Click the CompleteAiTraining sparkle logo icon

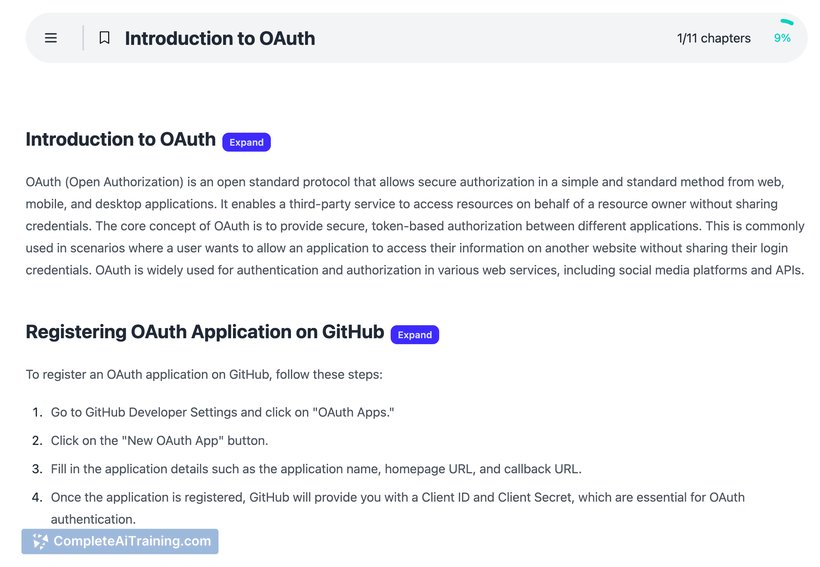click(x=40, y=541)
